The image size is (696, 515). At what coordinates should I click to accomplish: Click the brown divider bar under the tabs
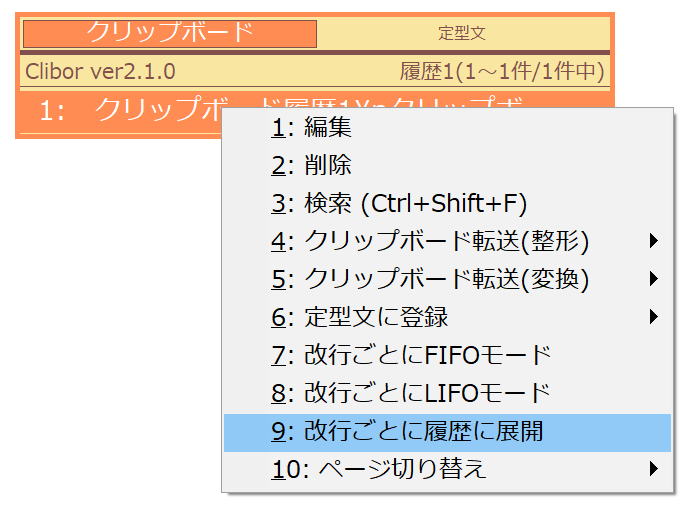(315, 52)
